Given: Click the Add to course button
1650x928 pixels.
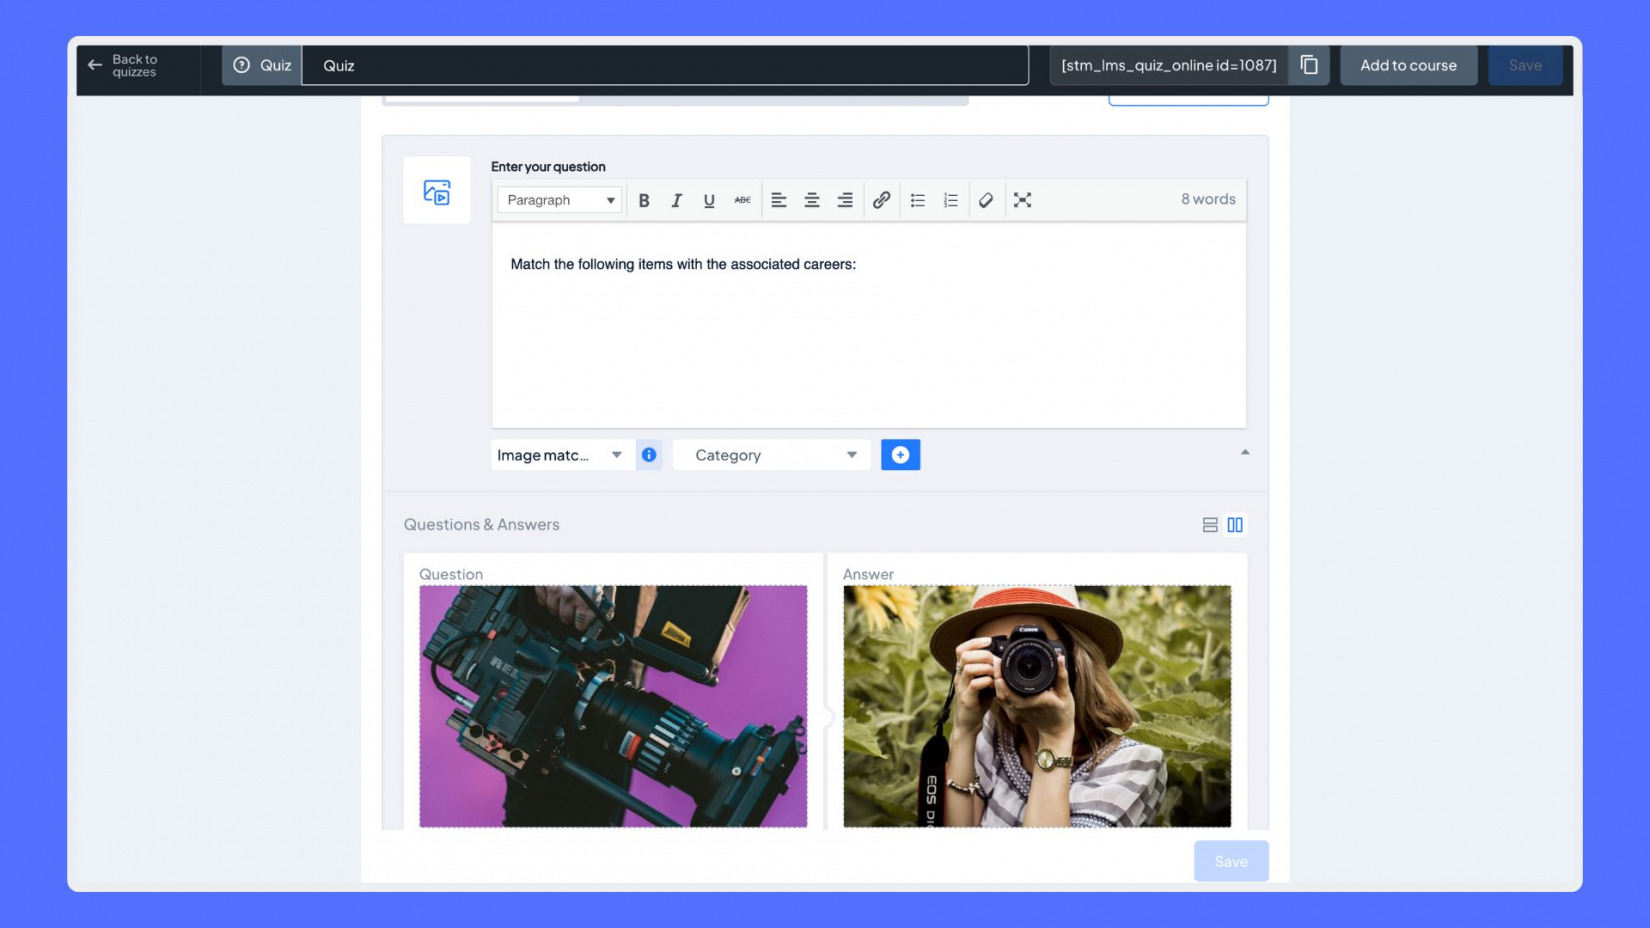Looking at the screenshot, I should pos(1408,64).
